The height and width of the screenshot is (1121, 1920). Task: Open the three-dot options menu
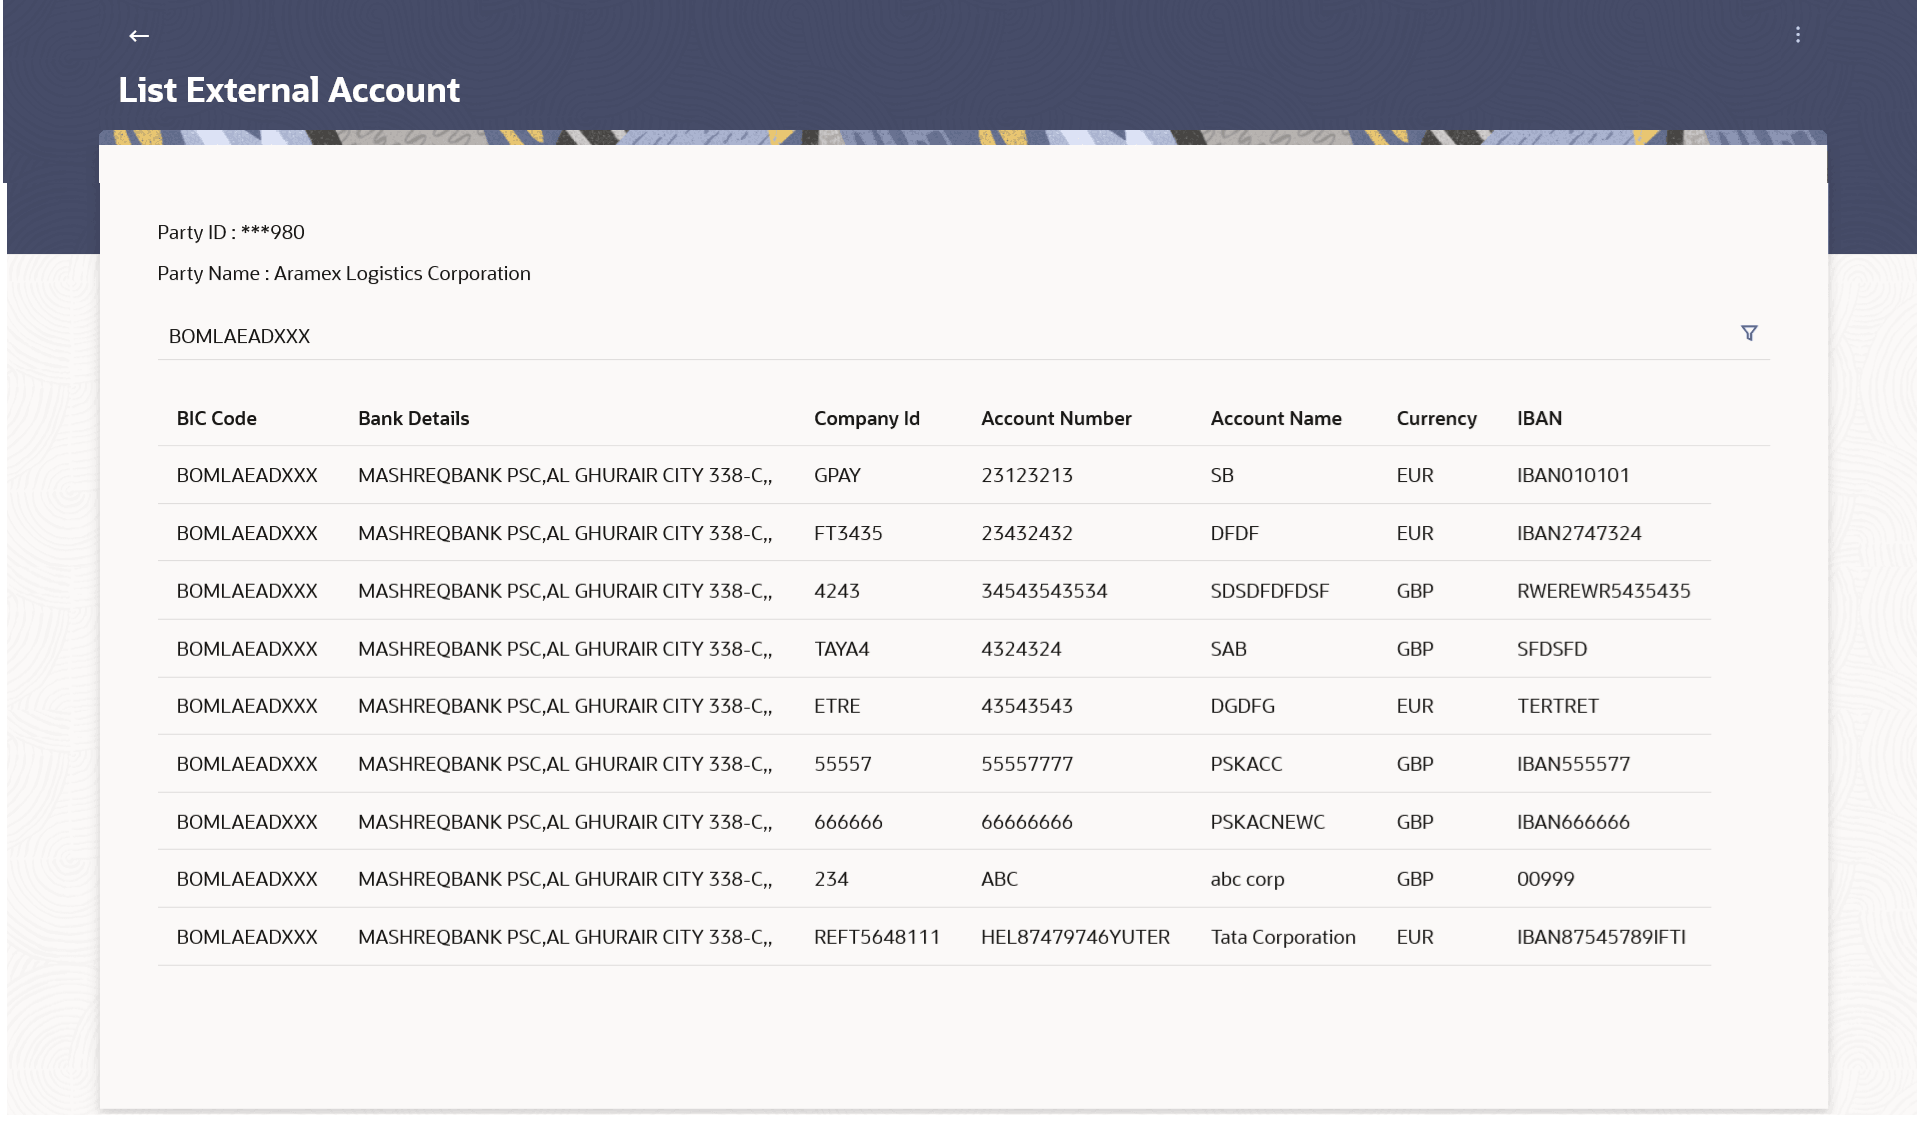point(1797,35)
